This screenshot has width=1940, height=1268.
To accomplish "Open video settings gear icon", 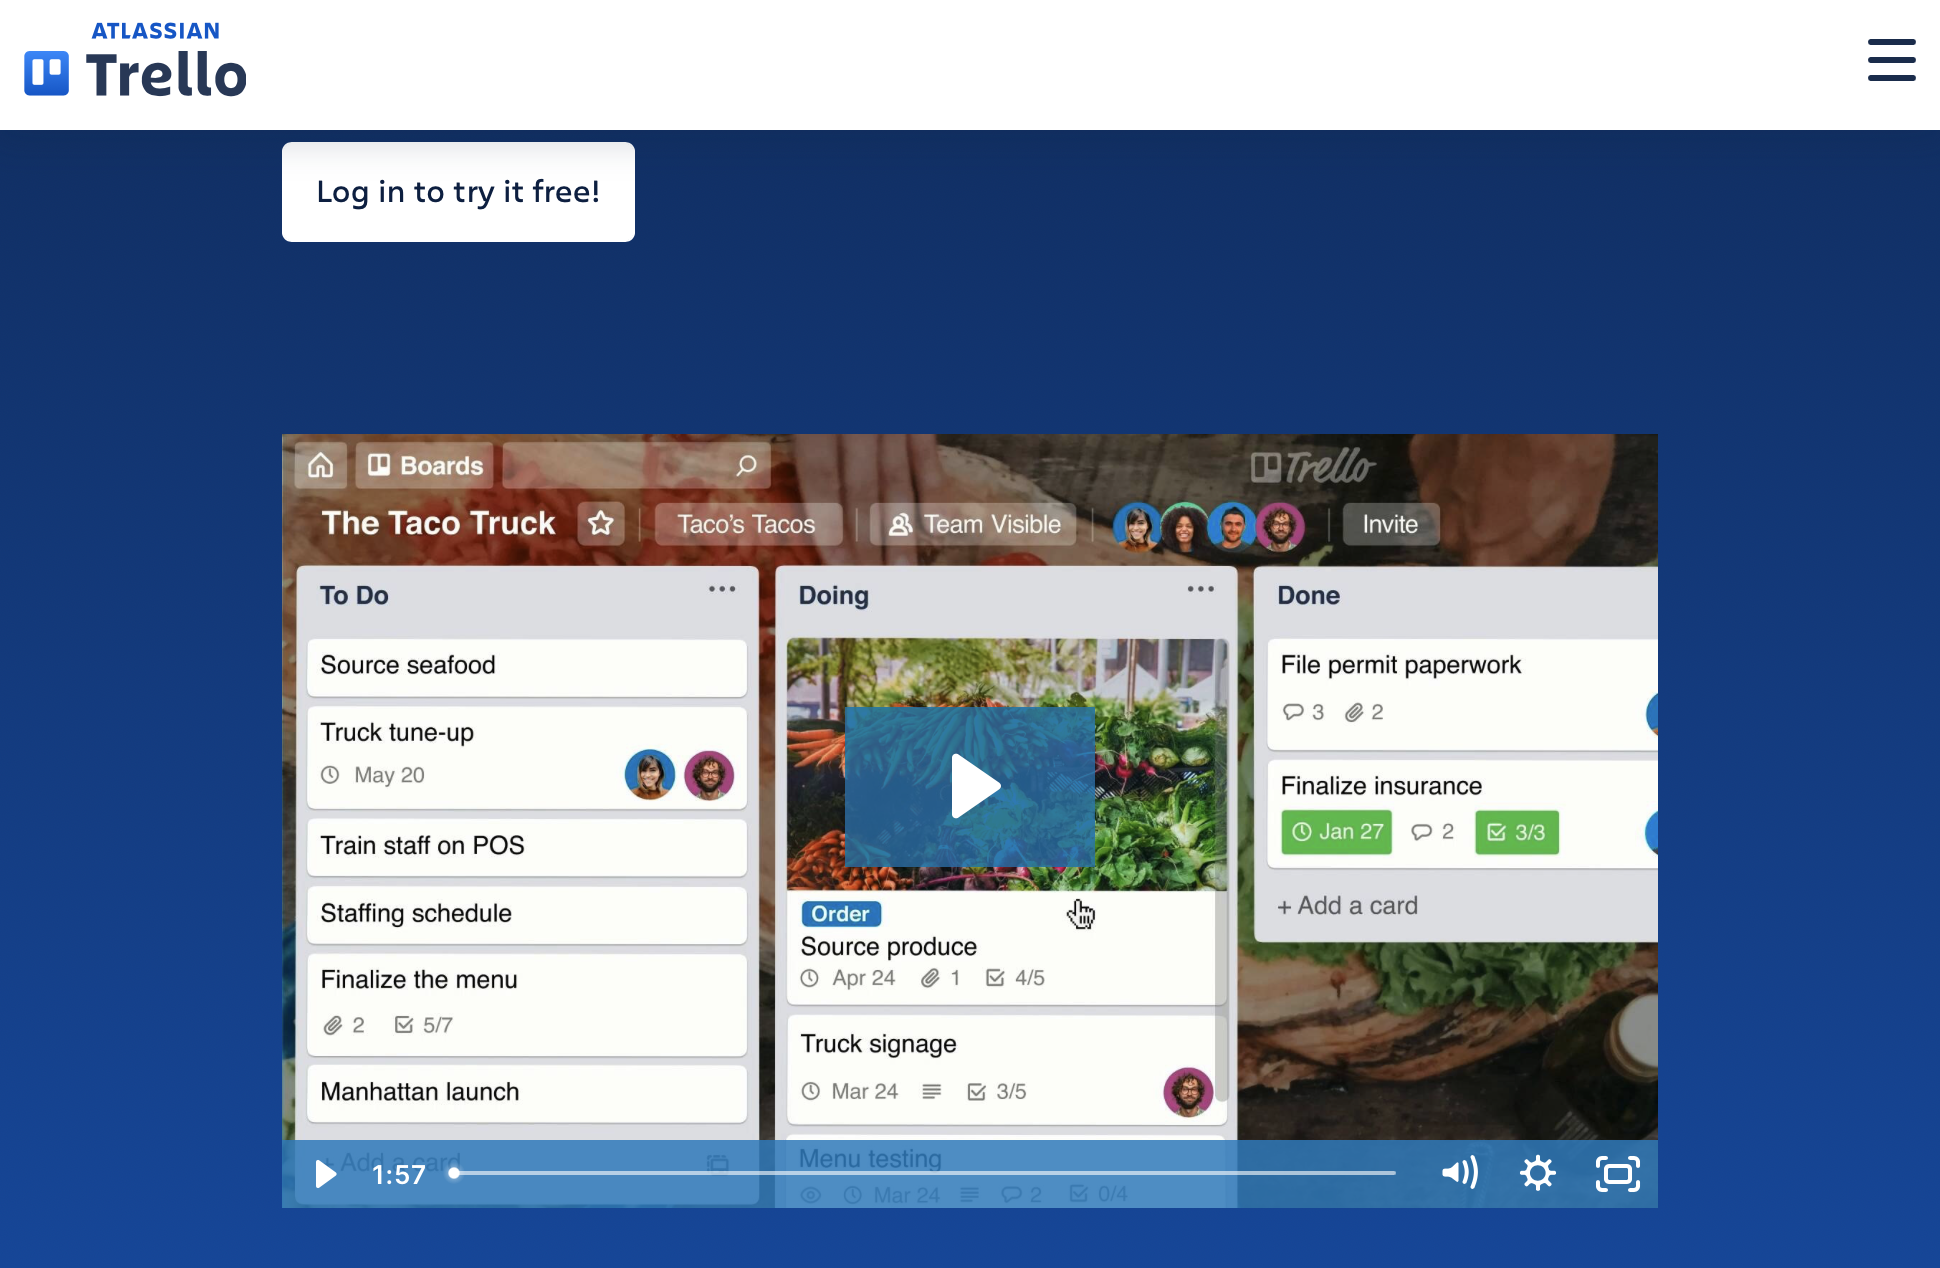I will pos(1537,1173).
